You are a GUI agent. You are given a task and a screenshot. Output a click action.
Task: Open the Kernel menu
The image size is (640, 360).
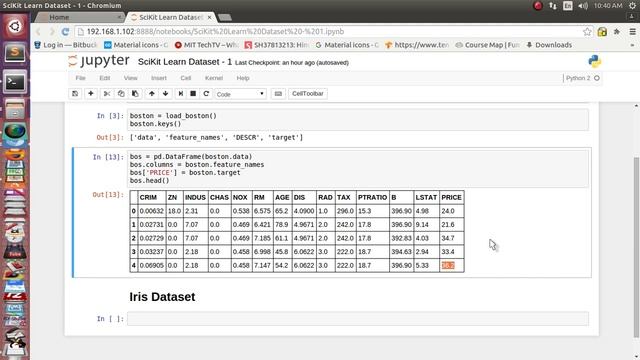(214, 78)
